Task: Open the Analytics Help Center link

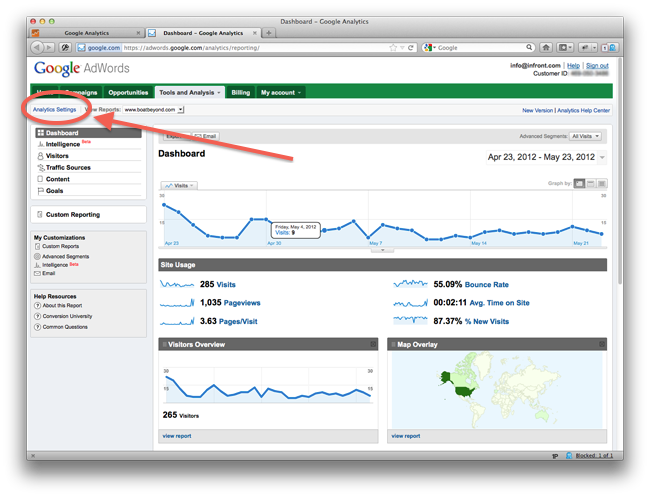Action: (x=583, y=110)
